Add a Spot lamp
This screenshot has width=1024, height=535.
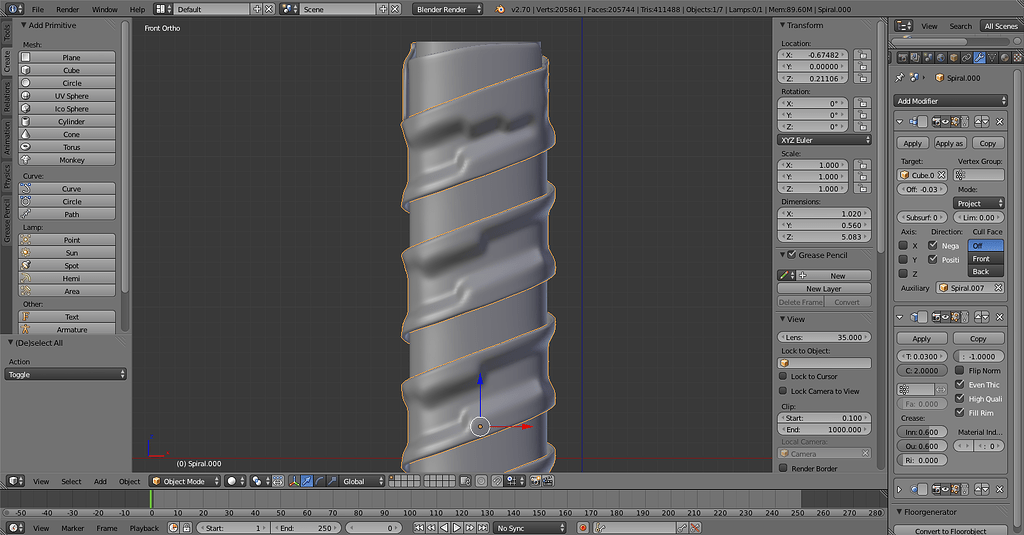click(x=67, y=266)
